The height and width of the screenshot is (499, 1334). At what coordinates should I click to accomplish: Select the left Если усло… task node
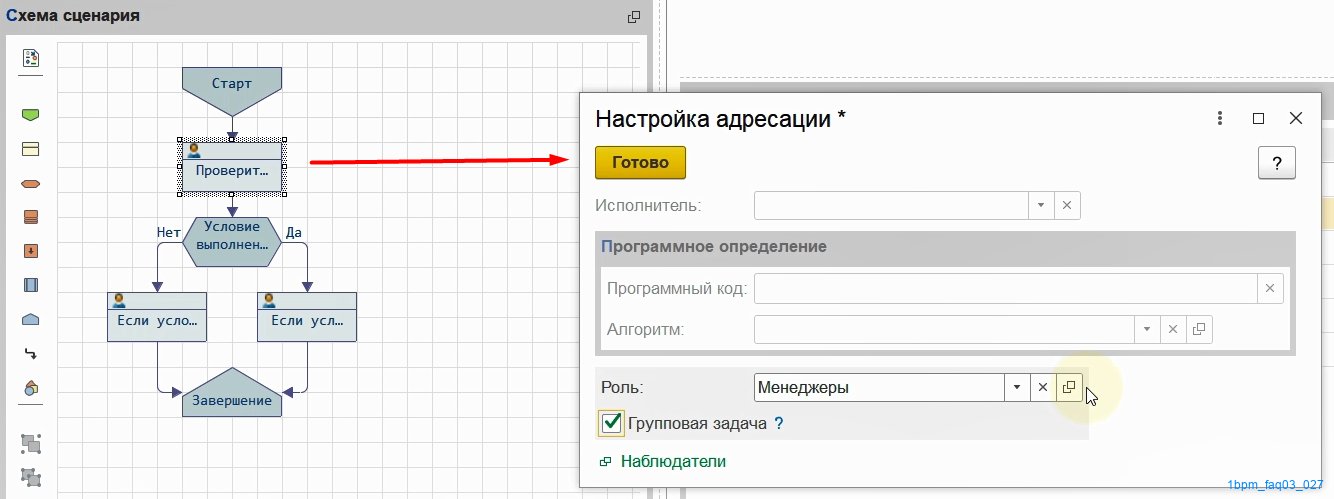(157, 317)
